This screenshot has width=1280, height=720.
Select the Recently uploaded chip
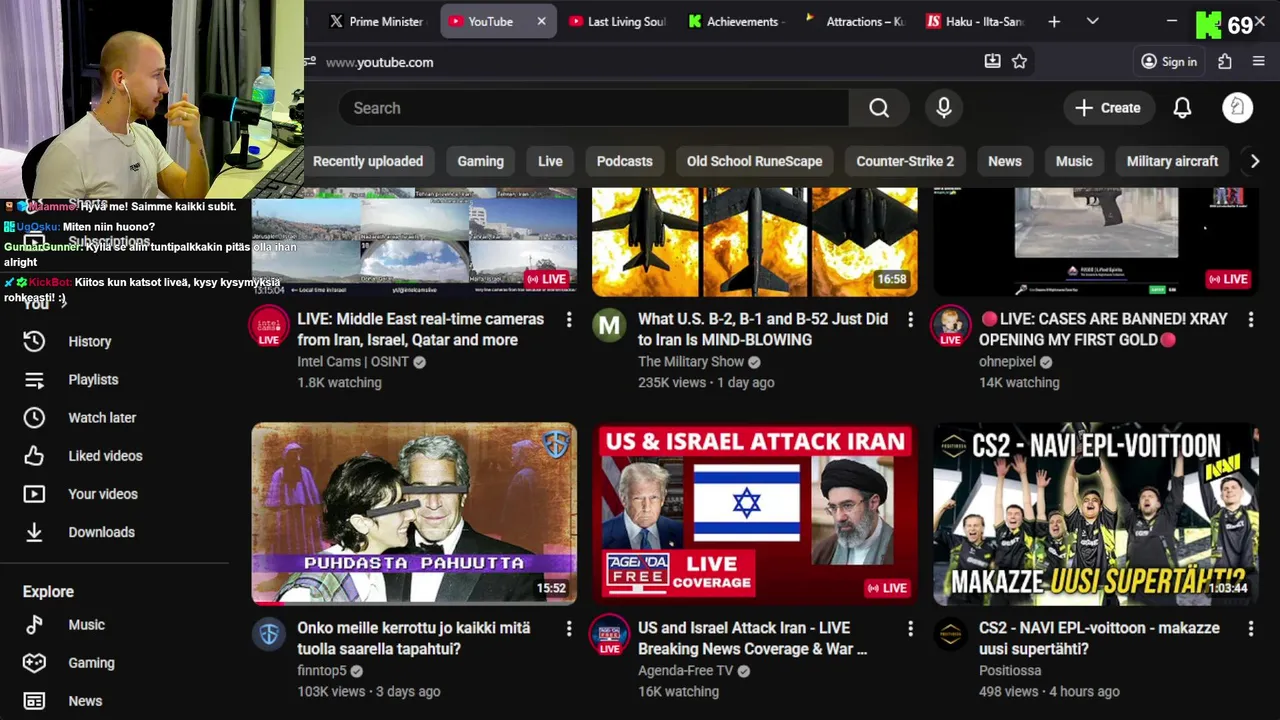pyautogui.click(x=368, y=161)
